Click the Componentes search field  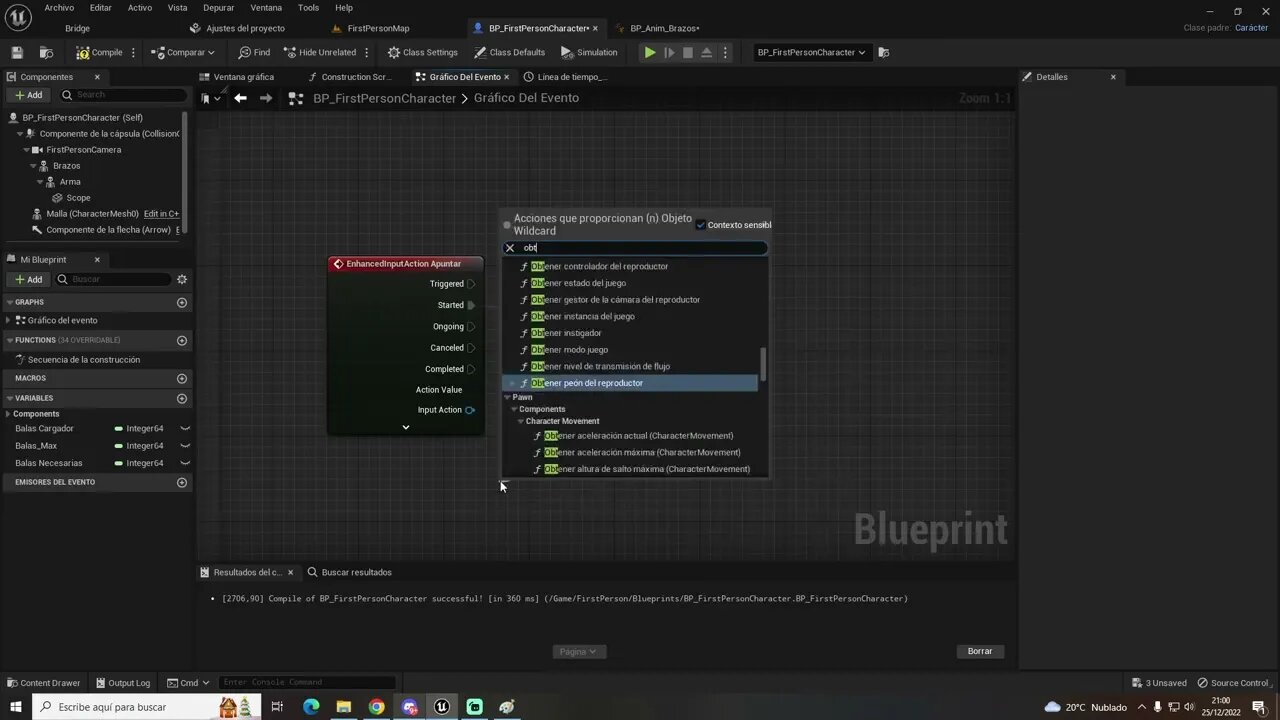tap(122, 95)
